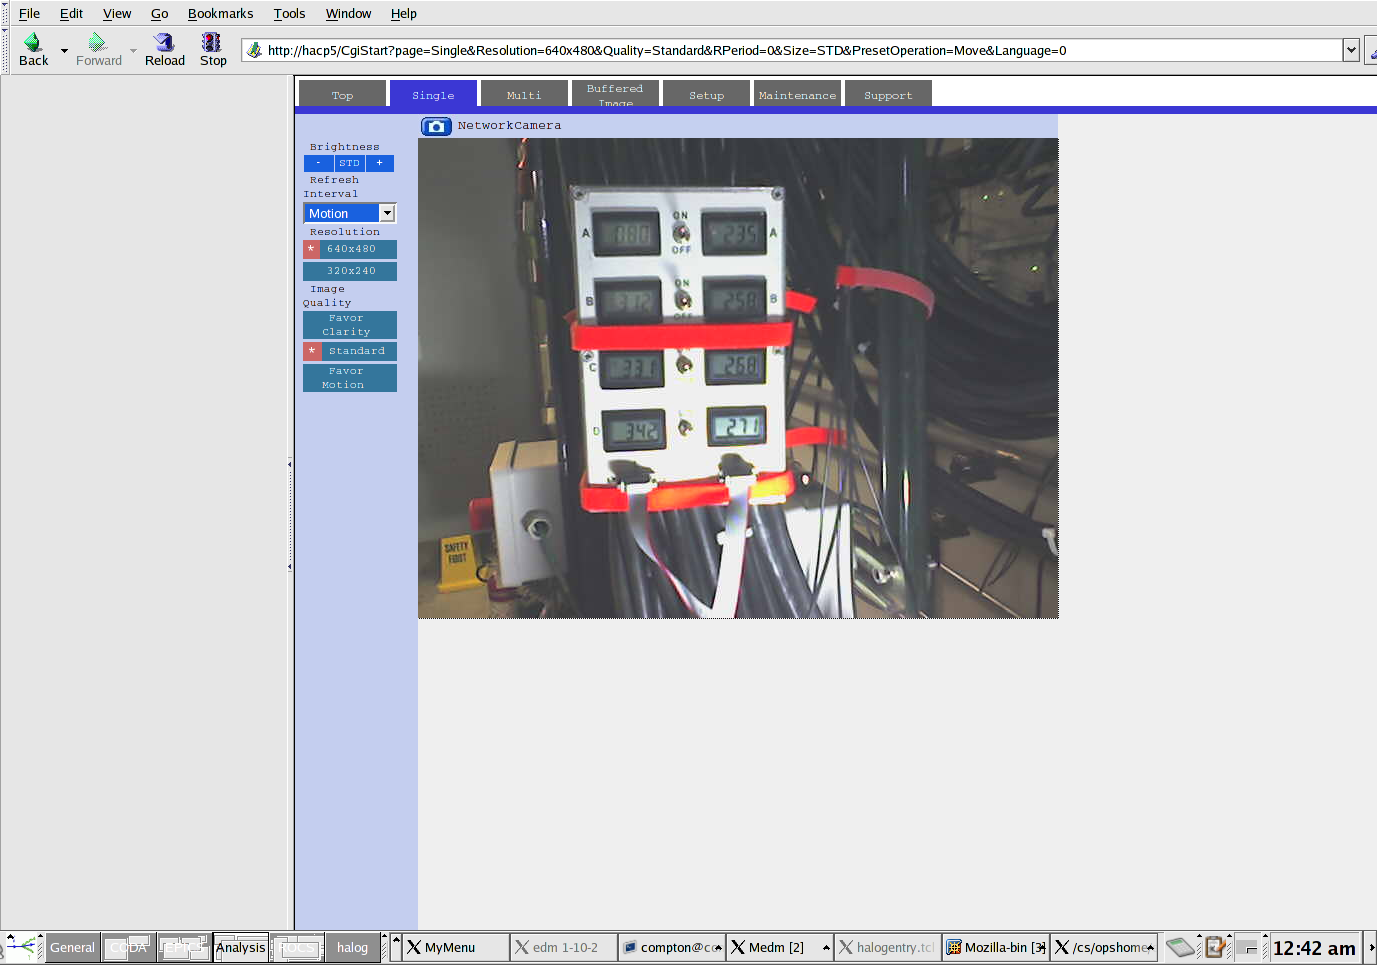Go to the Setup tab
This screenshot has height=965, width=1377.
[x=706, y=93]
